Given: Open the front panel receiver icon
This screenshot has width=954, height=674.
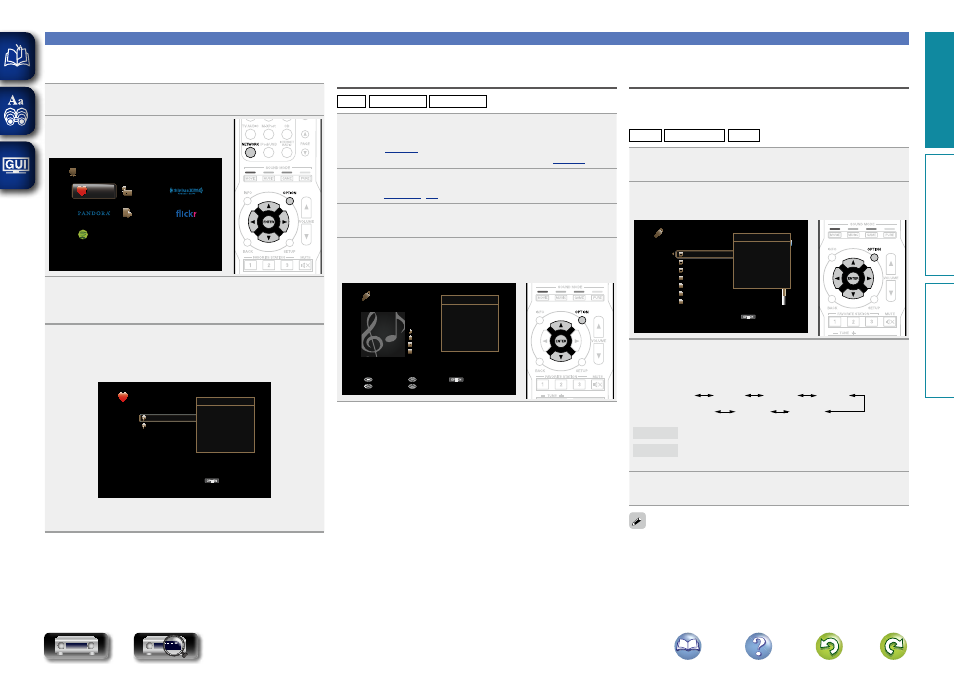Looking at the screenshot, I should coord(77,646).
